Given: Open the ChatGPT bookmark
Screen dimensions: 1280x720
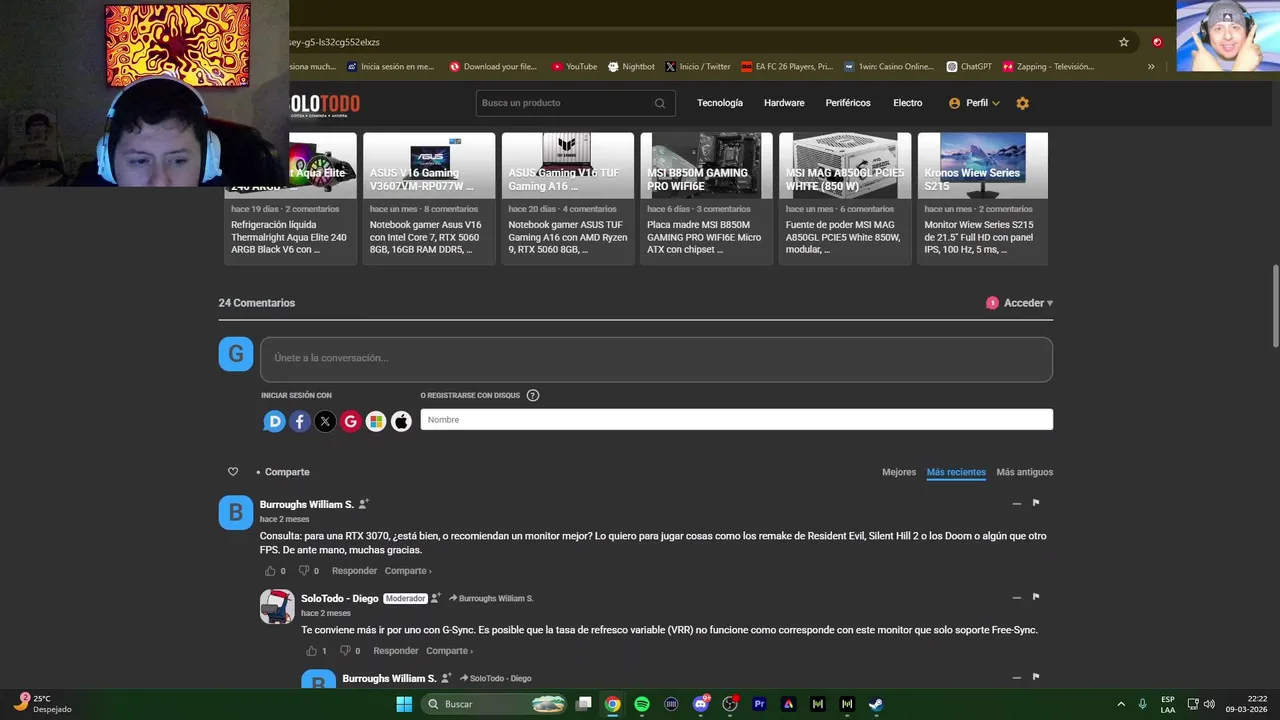Looking at the screenshot, I should click(969, 67).
